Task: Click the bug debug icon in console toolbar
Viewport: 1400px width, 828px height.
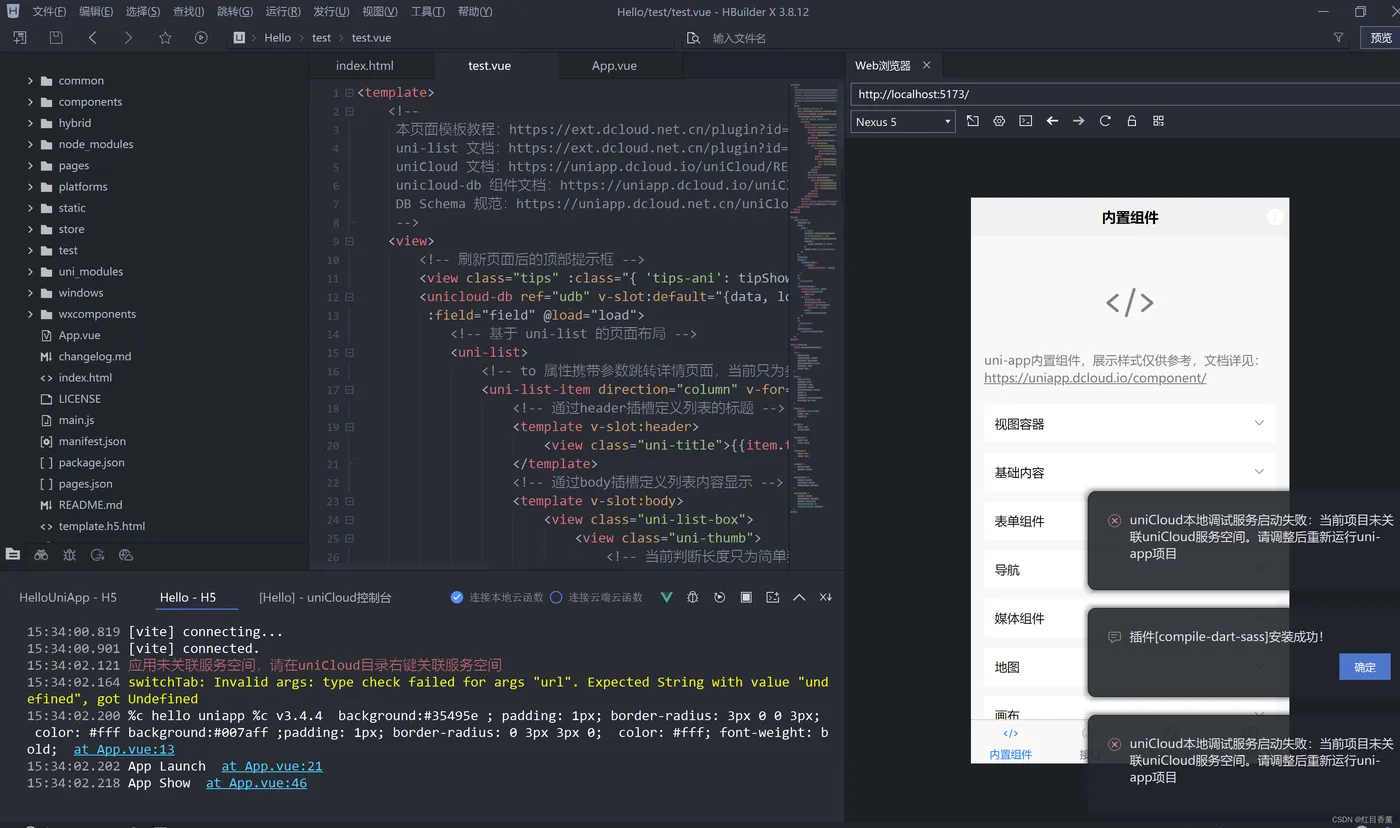Action: (693, 597)
